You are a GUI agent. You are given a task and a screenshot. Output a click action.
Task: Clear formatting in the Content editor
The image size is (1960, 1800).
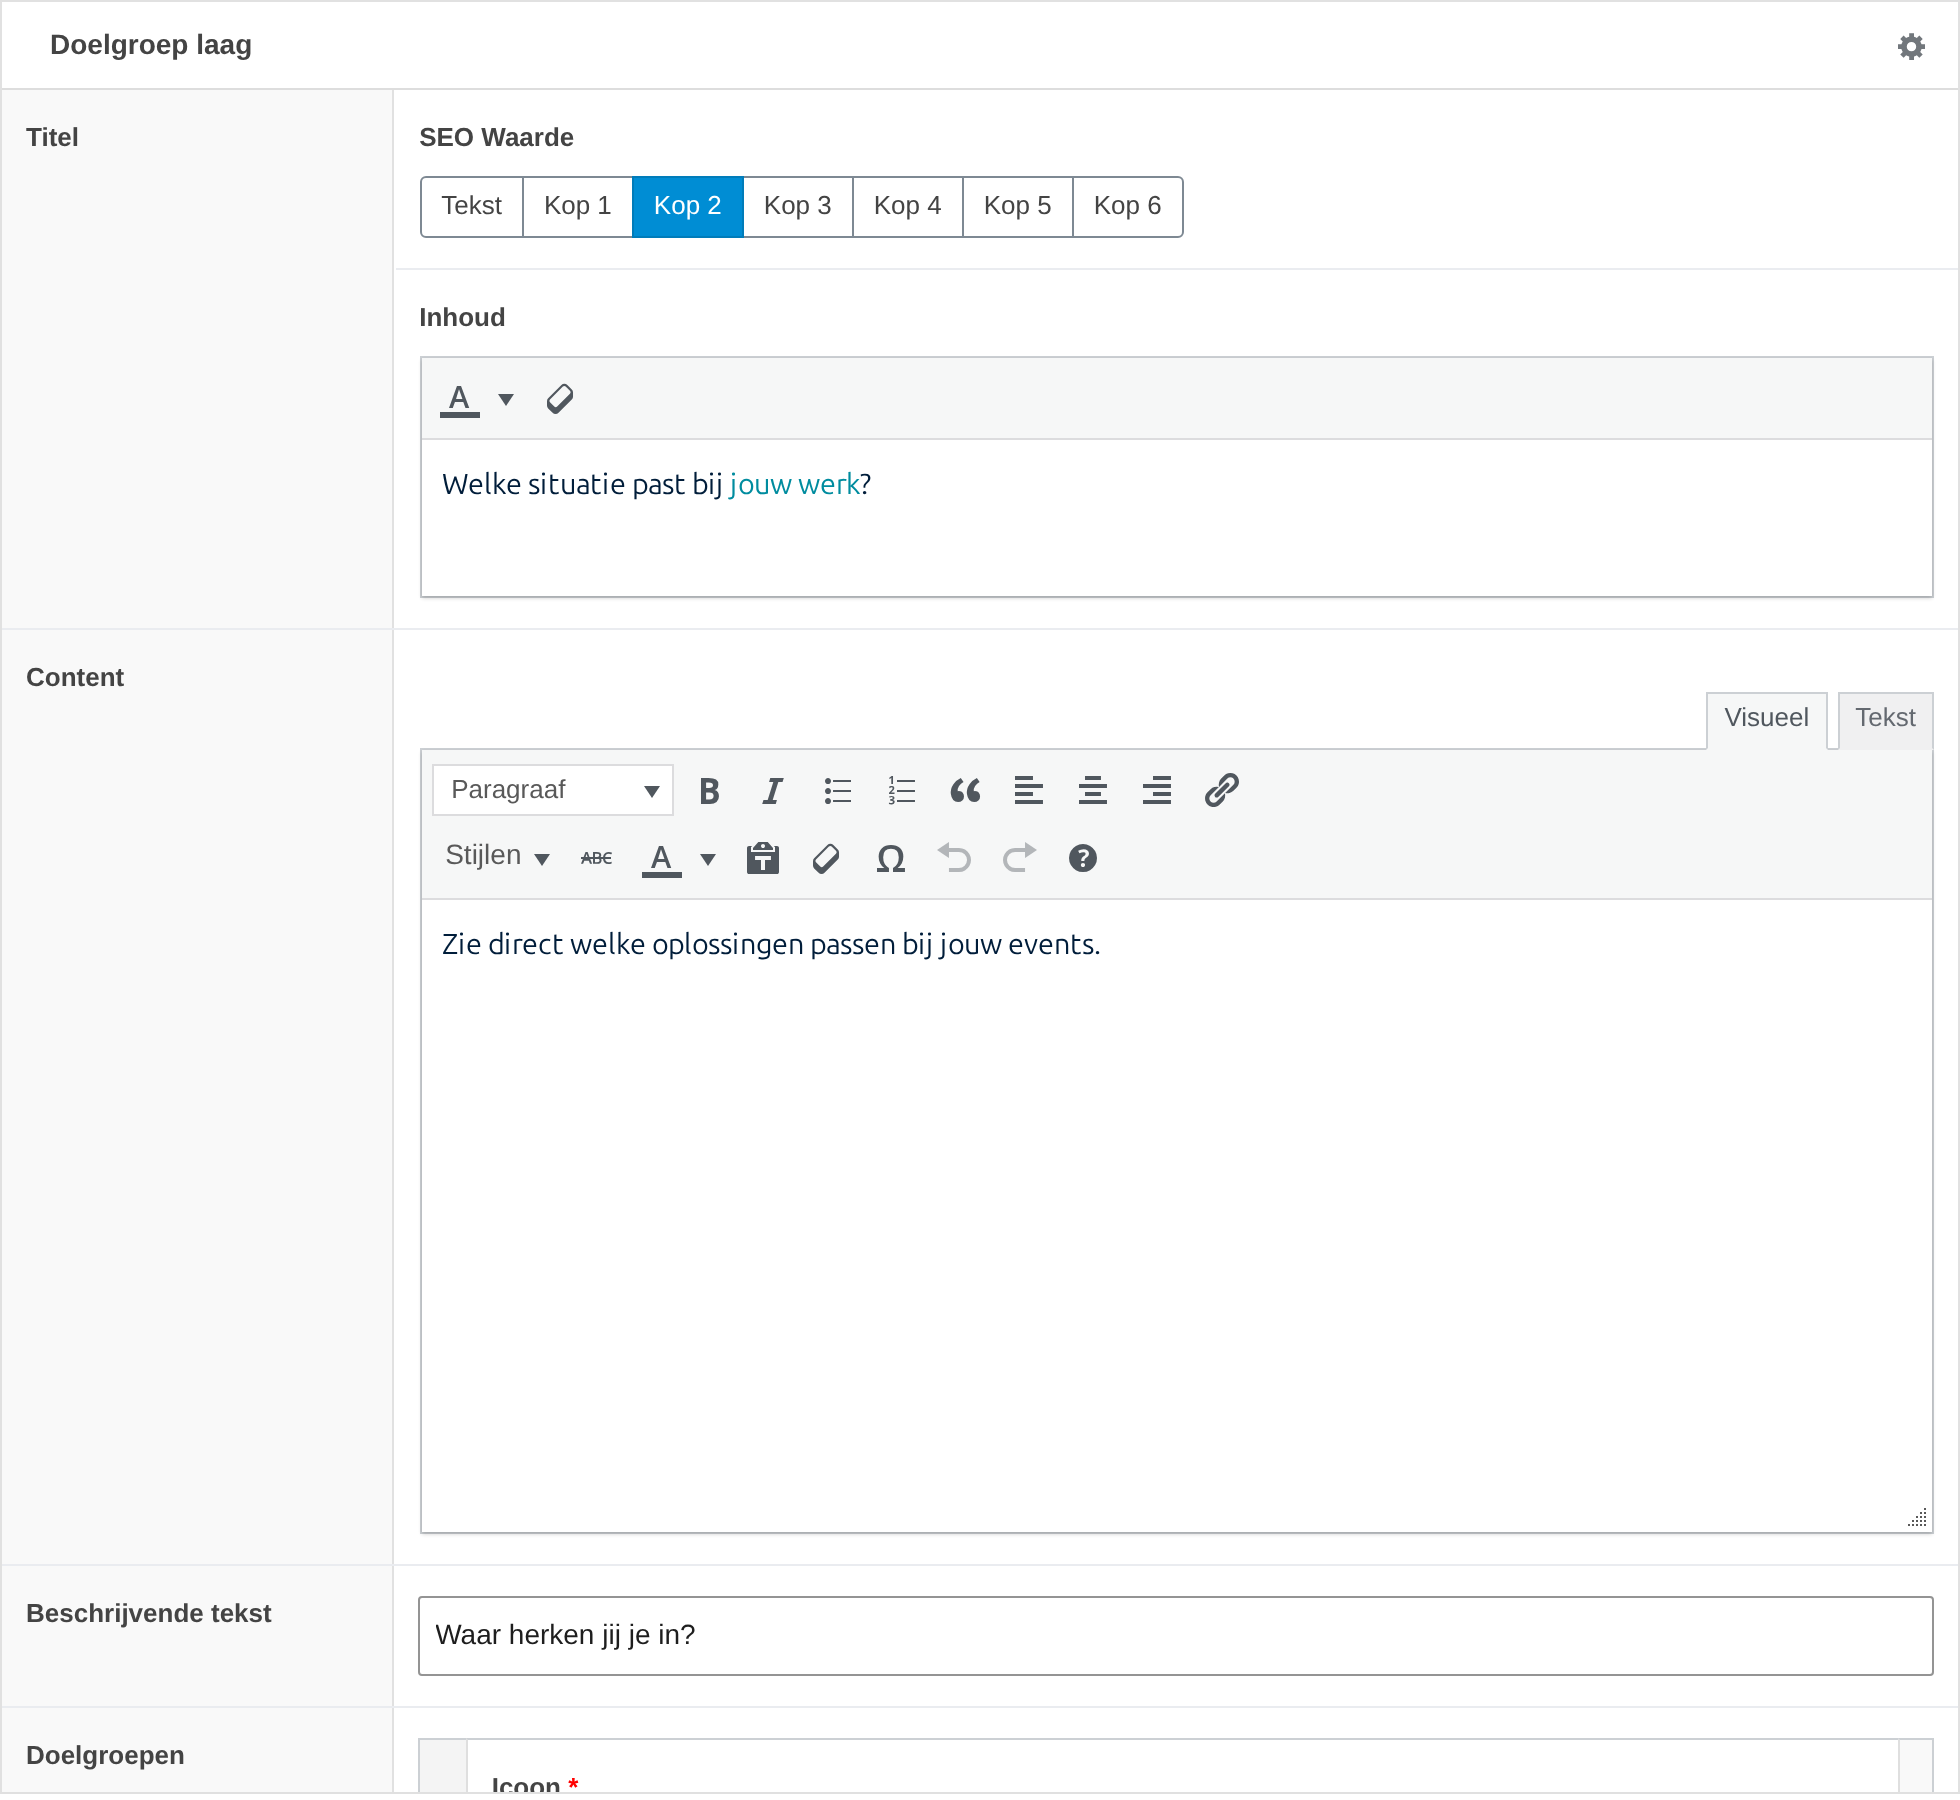(827, 858)
